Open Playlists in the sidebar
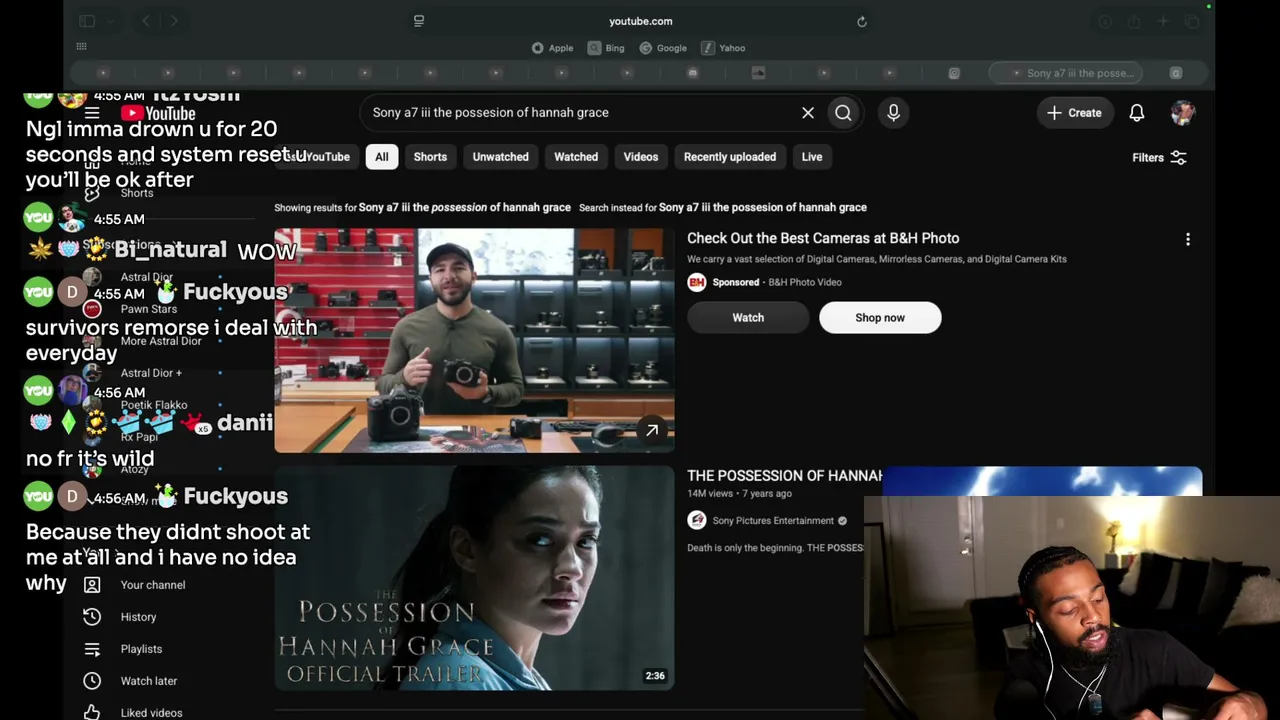The image size is (1280, 720). point(141,649)
